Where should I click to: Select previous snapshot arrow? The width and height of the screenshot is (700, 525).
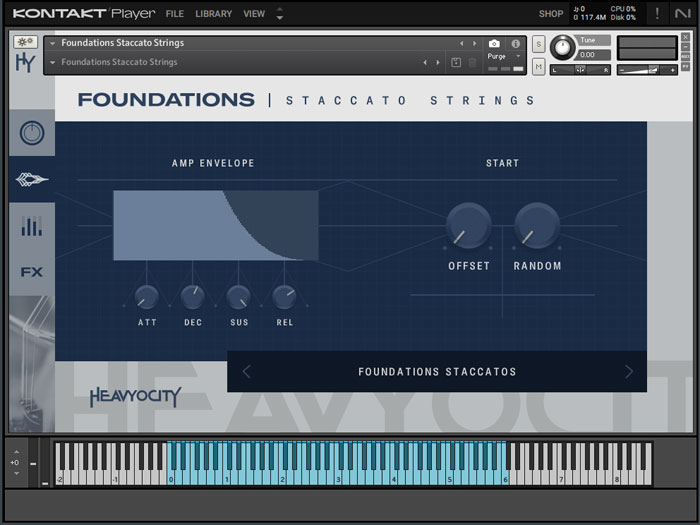click(425, 62)
